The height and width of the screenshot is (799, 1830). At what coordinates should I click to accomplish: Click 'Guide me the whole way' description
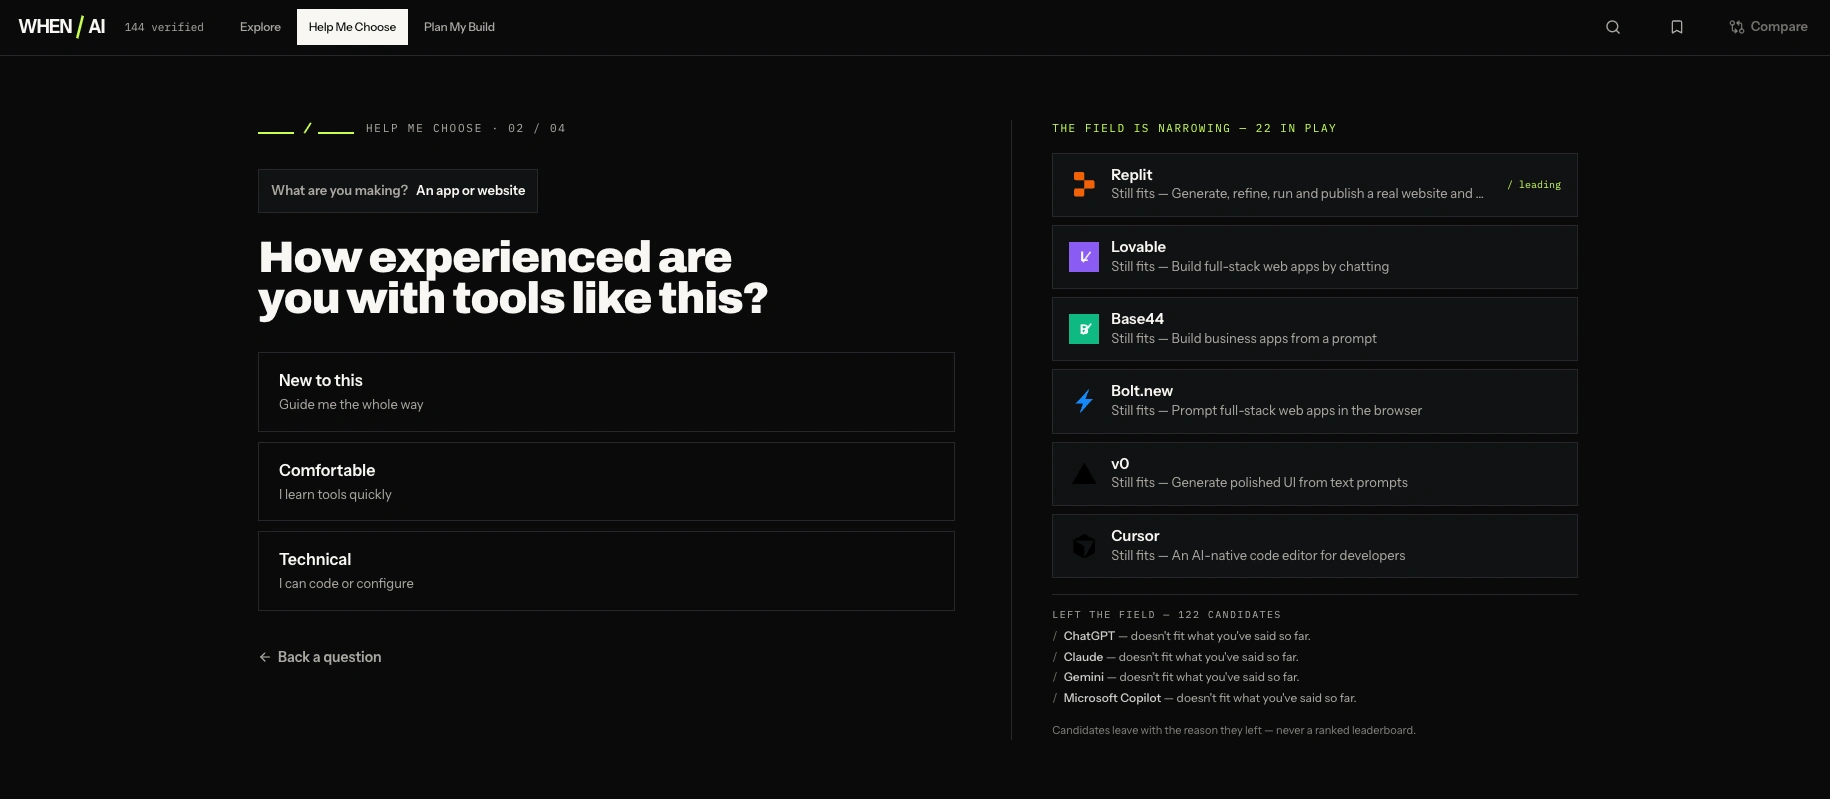pos(351,405)
